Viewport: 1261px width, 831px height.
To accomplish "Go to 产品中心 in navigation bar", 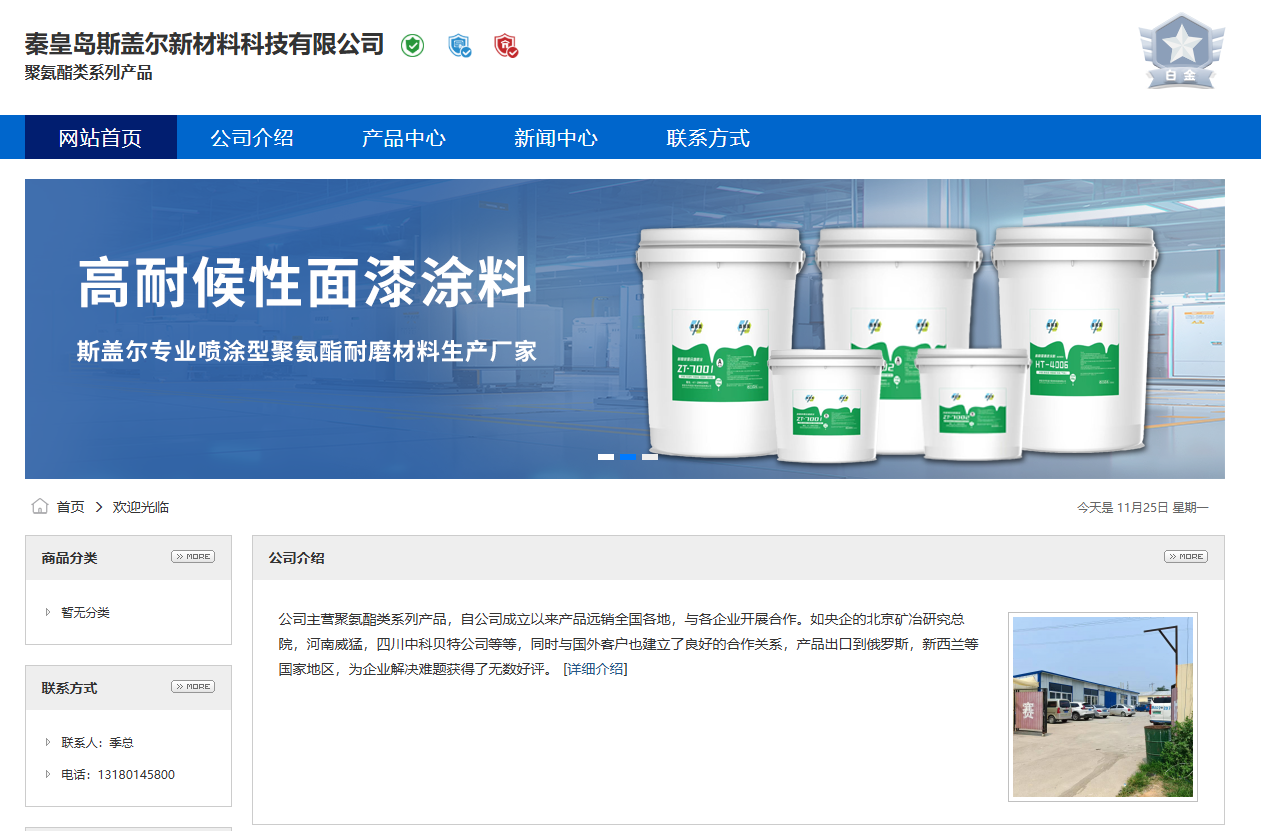I will [x=404, y=138].
